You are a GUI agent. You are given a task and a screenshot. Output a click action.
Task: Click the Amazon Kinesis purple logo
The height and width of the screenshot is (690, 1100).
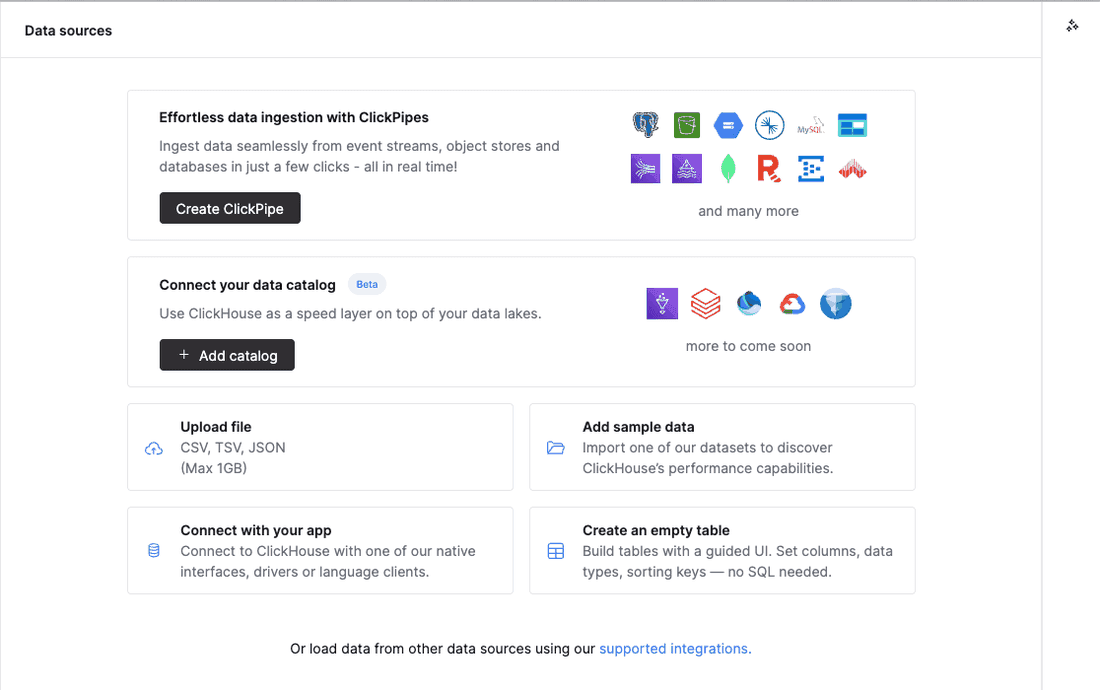pyautogui.click(x=645, y=169)
